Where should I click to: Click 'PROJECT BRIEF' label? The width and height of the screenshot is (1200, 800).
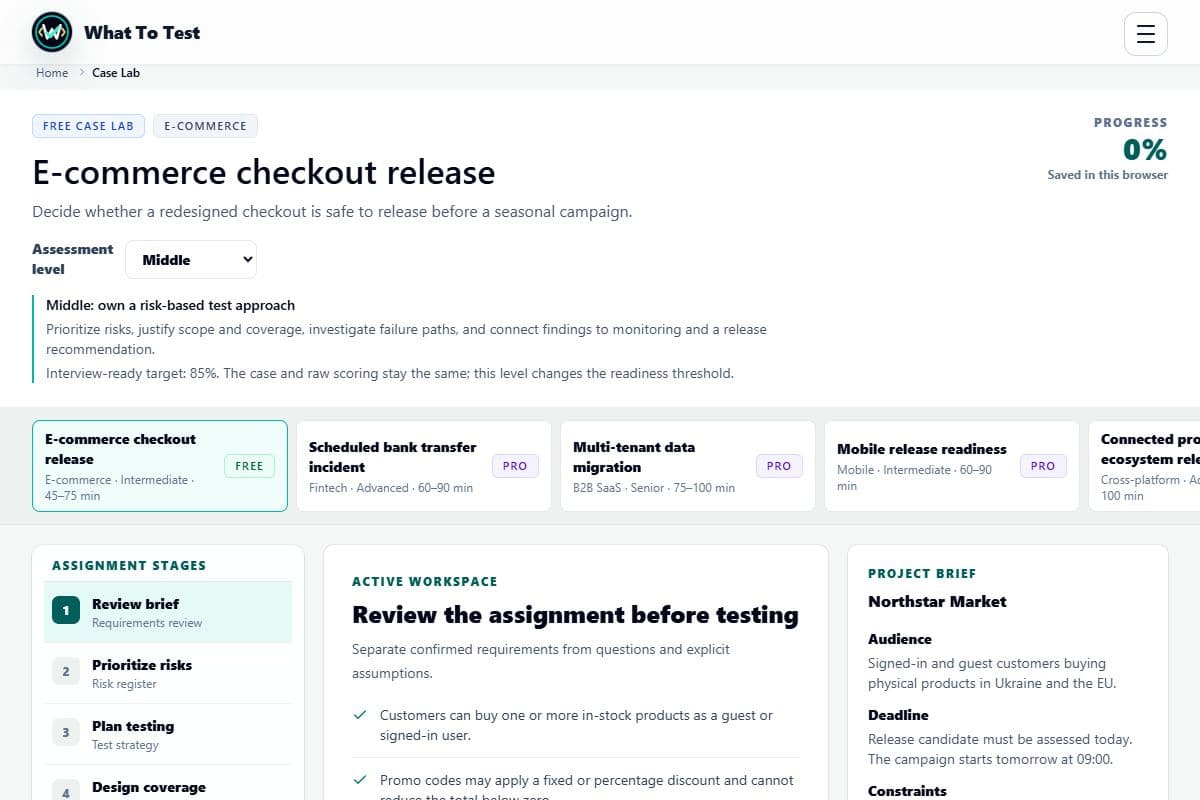922,573
